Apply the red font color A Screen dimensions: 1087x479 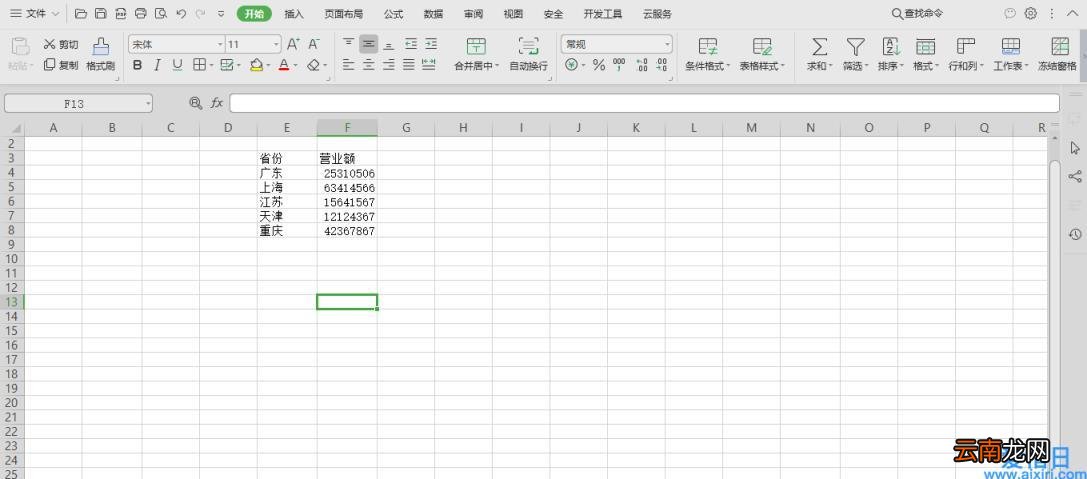(x=284, y=65)
